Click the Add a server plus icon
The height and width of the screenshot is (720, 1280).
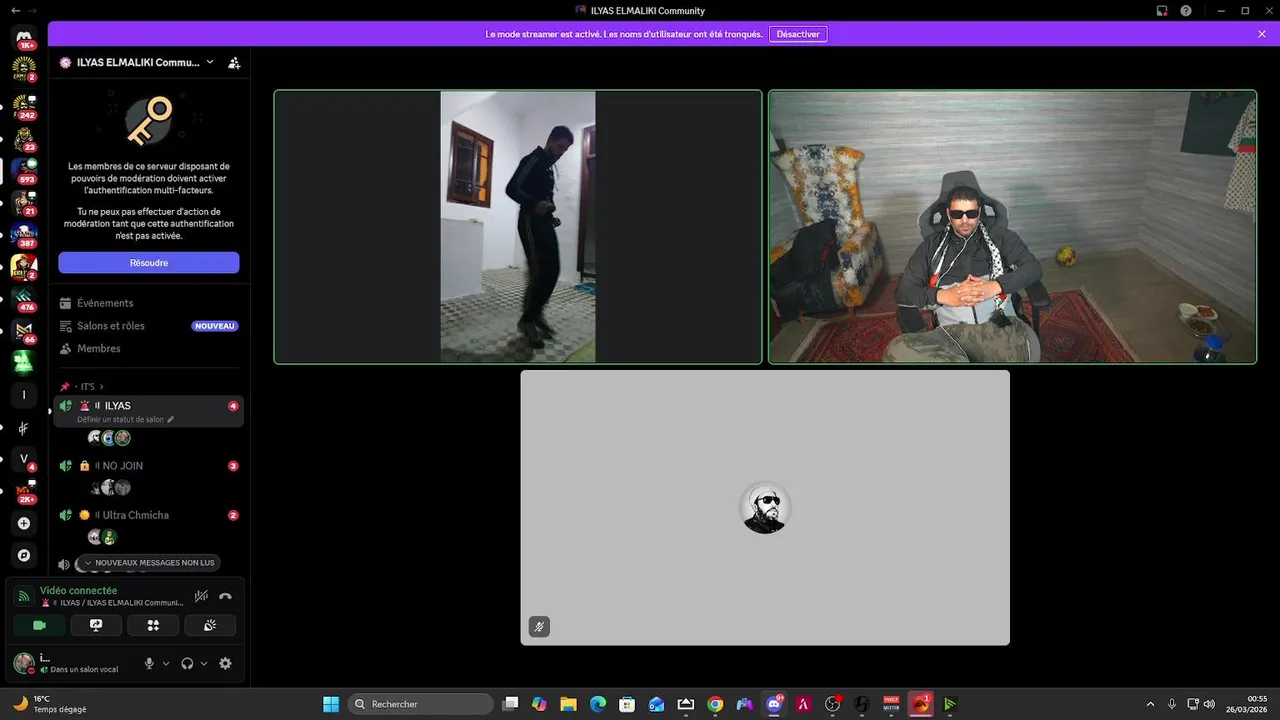[24, 523]
